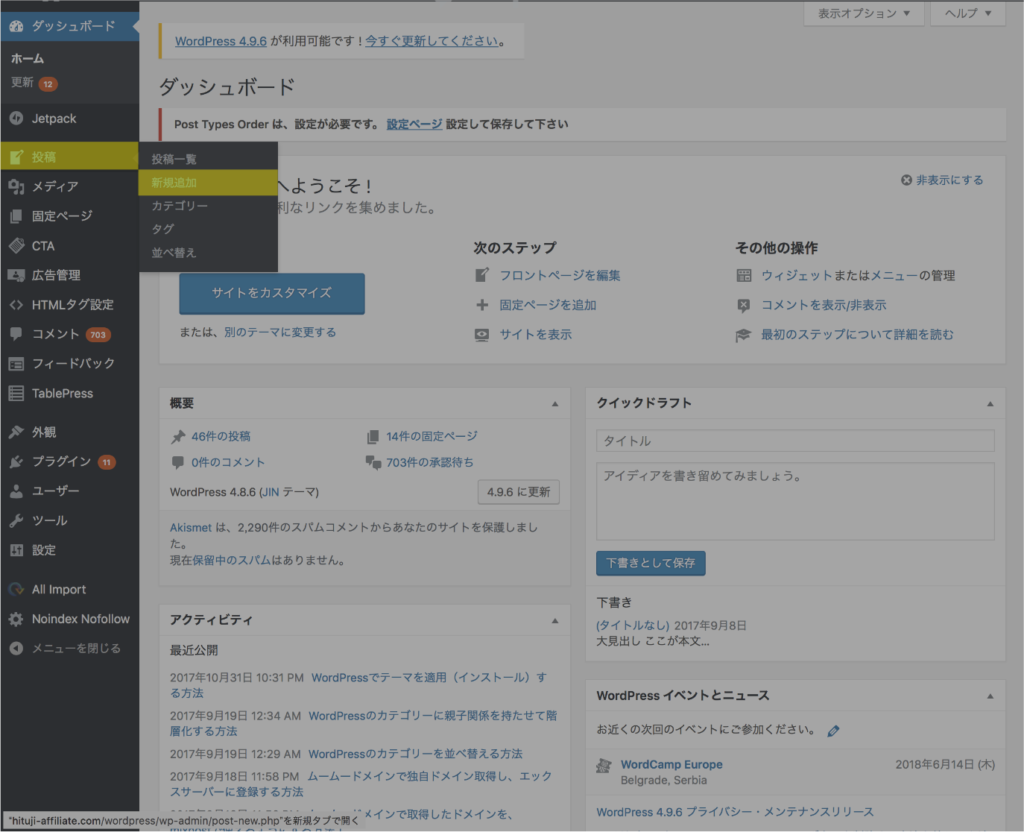The width and height of the screenshot is (1024, 832).
Task: Click the Jetpack logo icon
Action: coord(16,118)
